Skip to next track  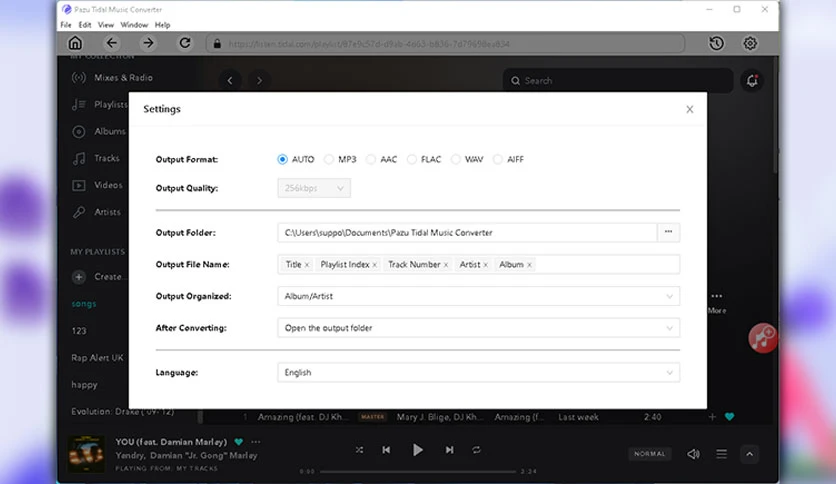pos(449,450)
